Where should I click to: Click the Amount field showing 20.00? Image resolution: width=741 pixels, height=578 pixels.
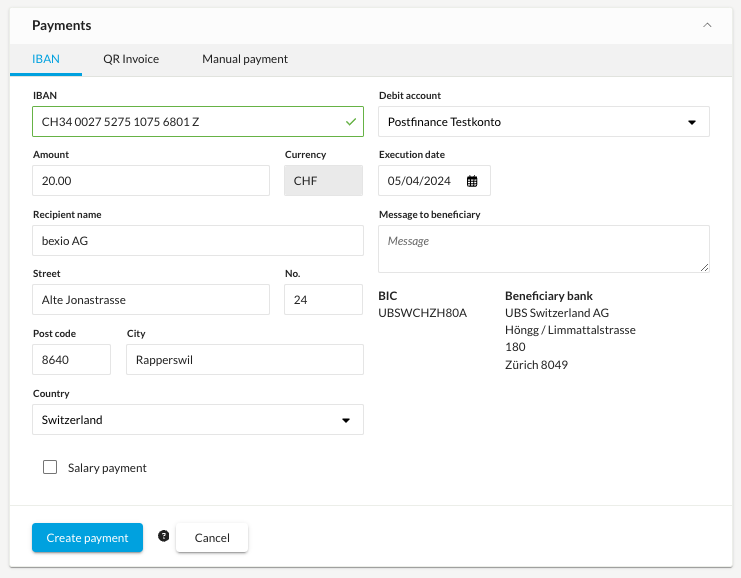151,181
